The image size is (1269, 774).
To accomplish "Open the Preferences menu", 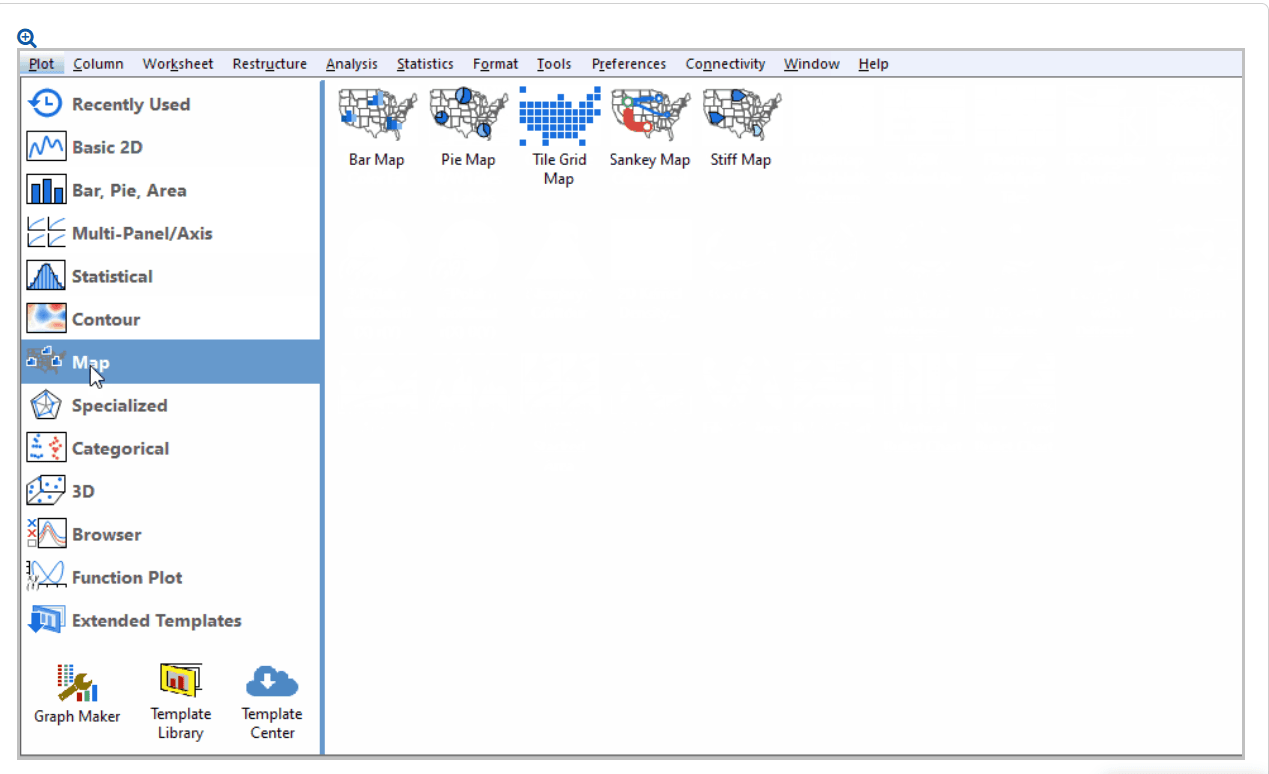I will [x=629, y=63].
